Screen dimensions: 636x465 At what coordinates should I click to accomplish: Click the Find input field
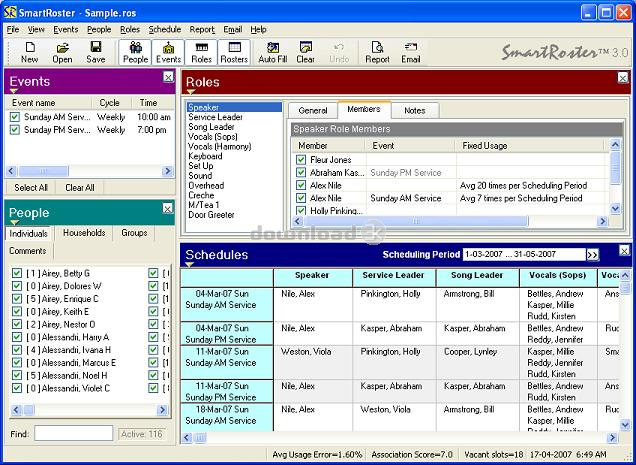[x=73, y=433]
